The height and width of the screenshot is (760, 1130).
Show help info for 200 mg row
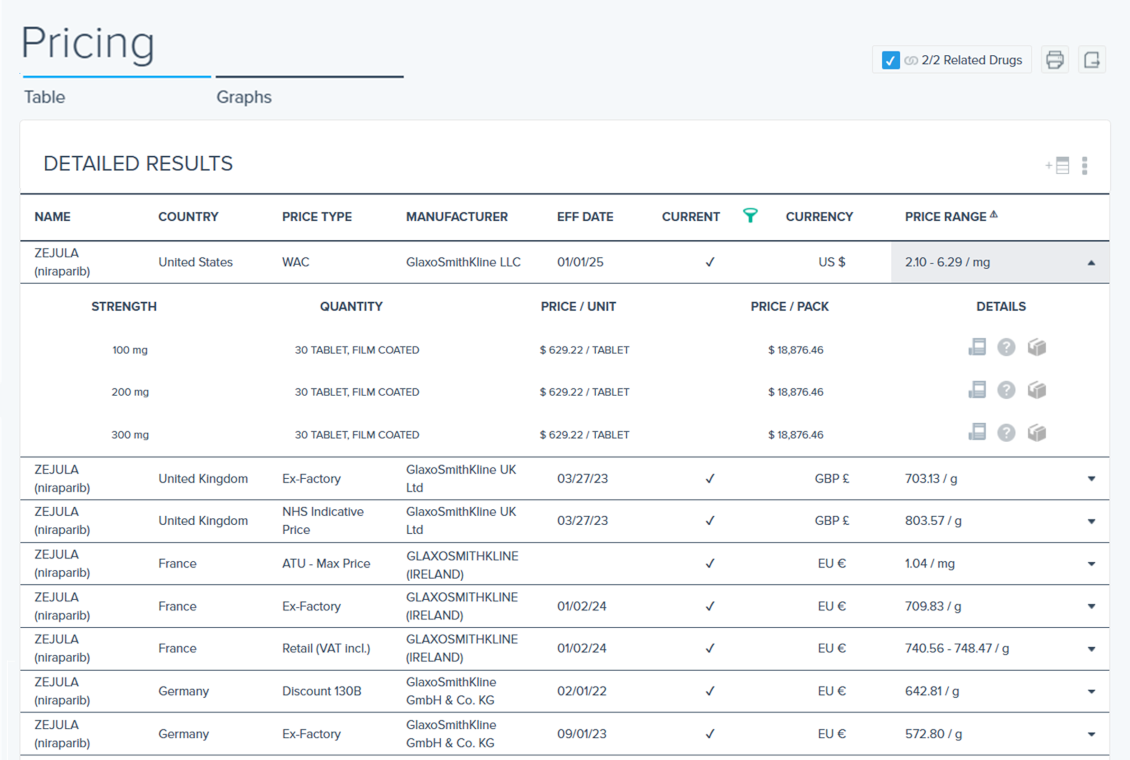[x=1006, y=390]
